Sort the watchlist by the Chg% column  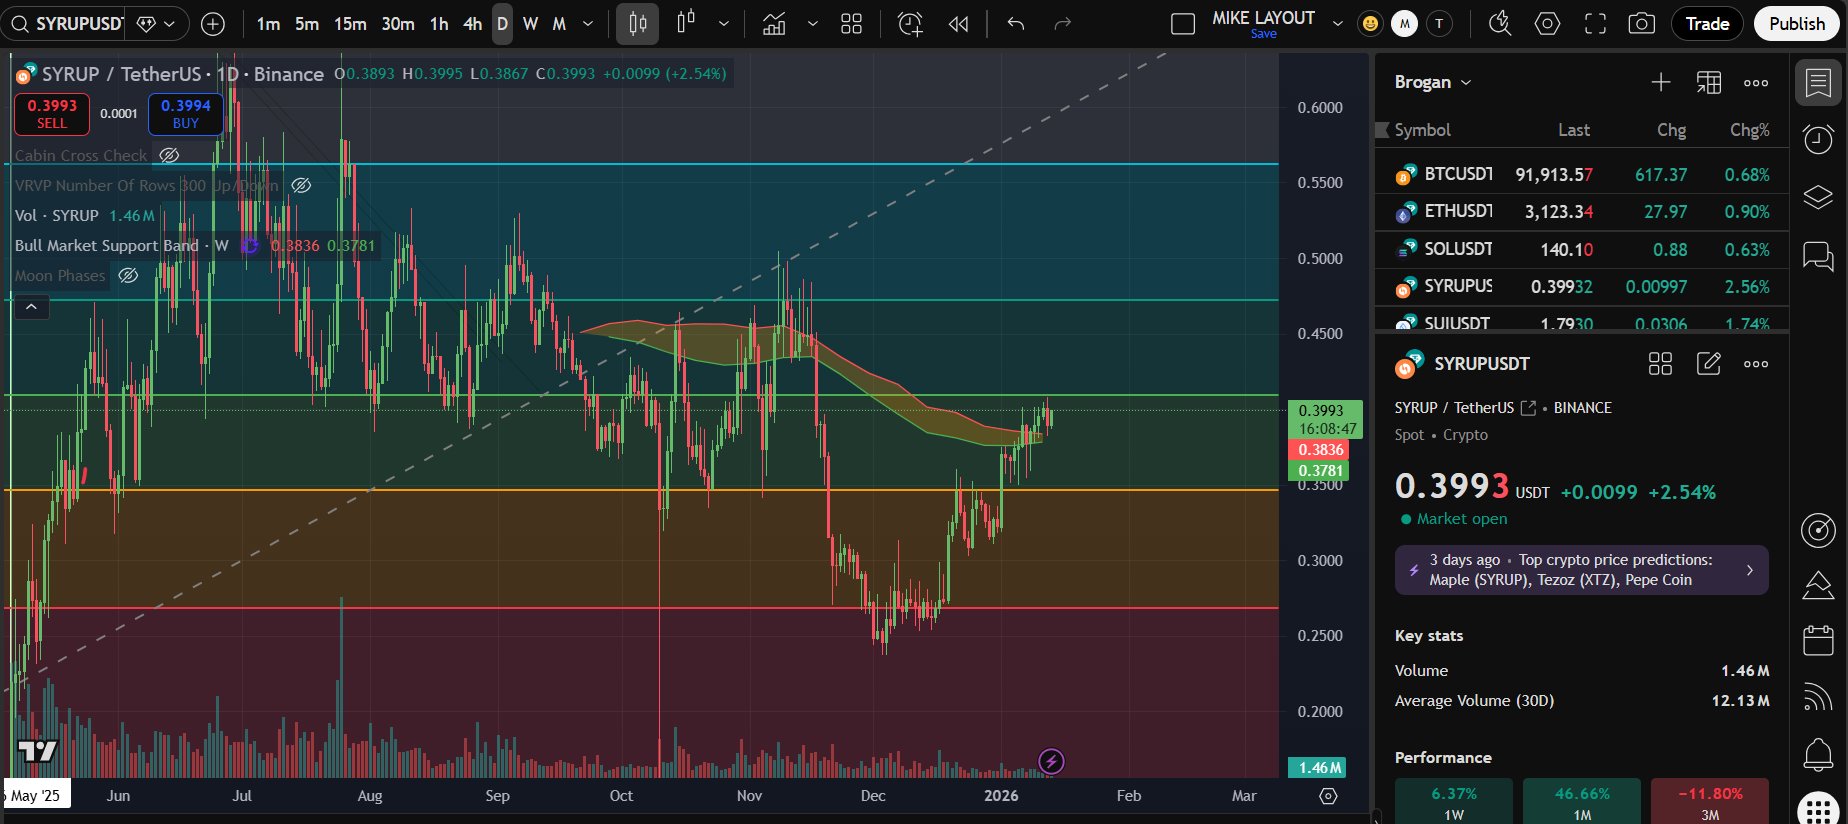pyautogui.click(x=1750, y=130)
